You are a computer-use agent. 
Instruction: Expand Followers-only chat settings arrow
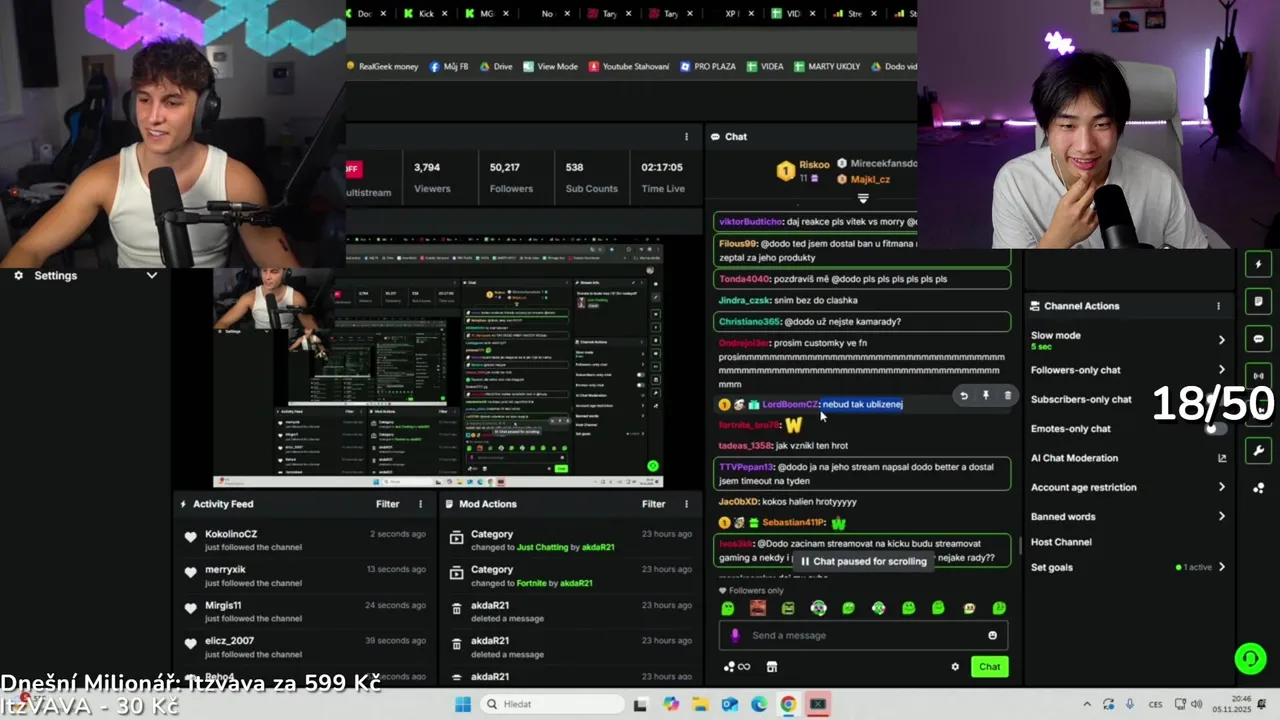1221,370
